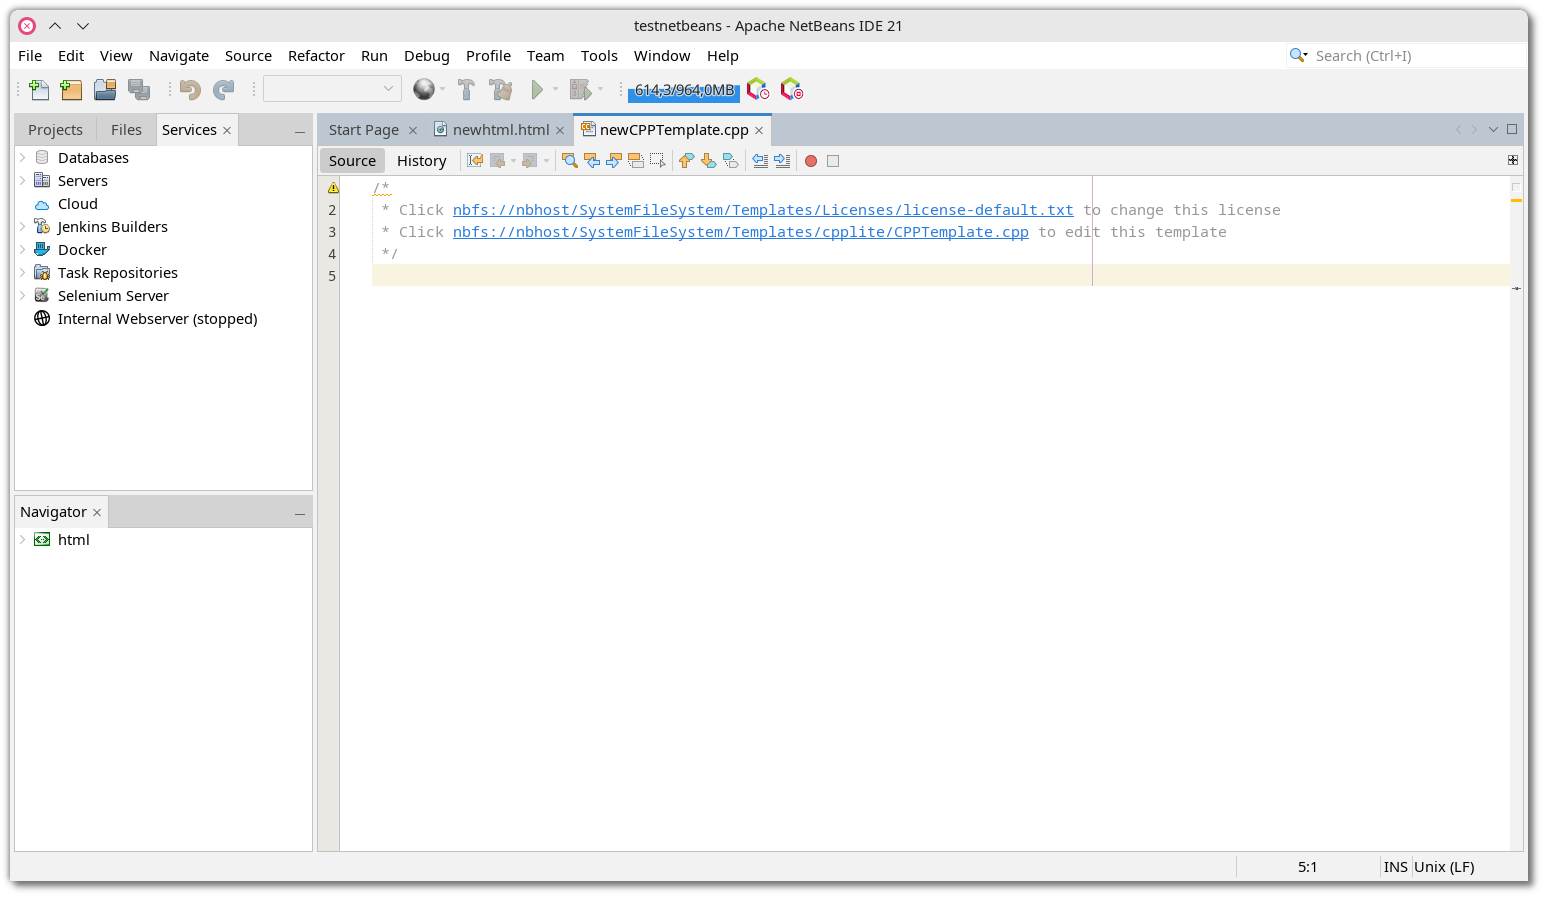Expand the Docker node
The height and width of the screenshot is (897, 1544).
[x=23, y=250]
